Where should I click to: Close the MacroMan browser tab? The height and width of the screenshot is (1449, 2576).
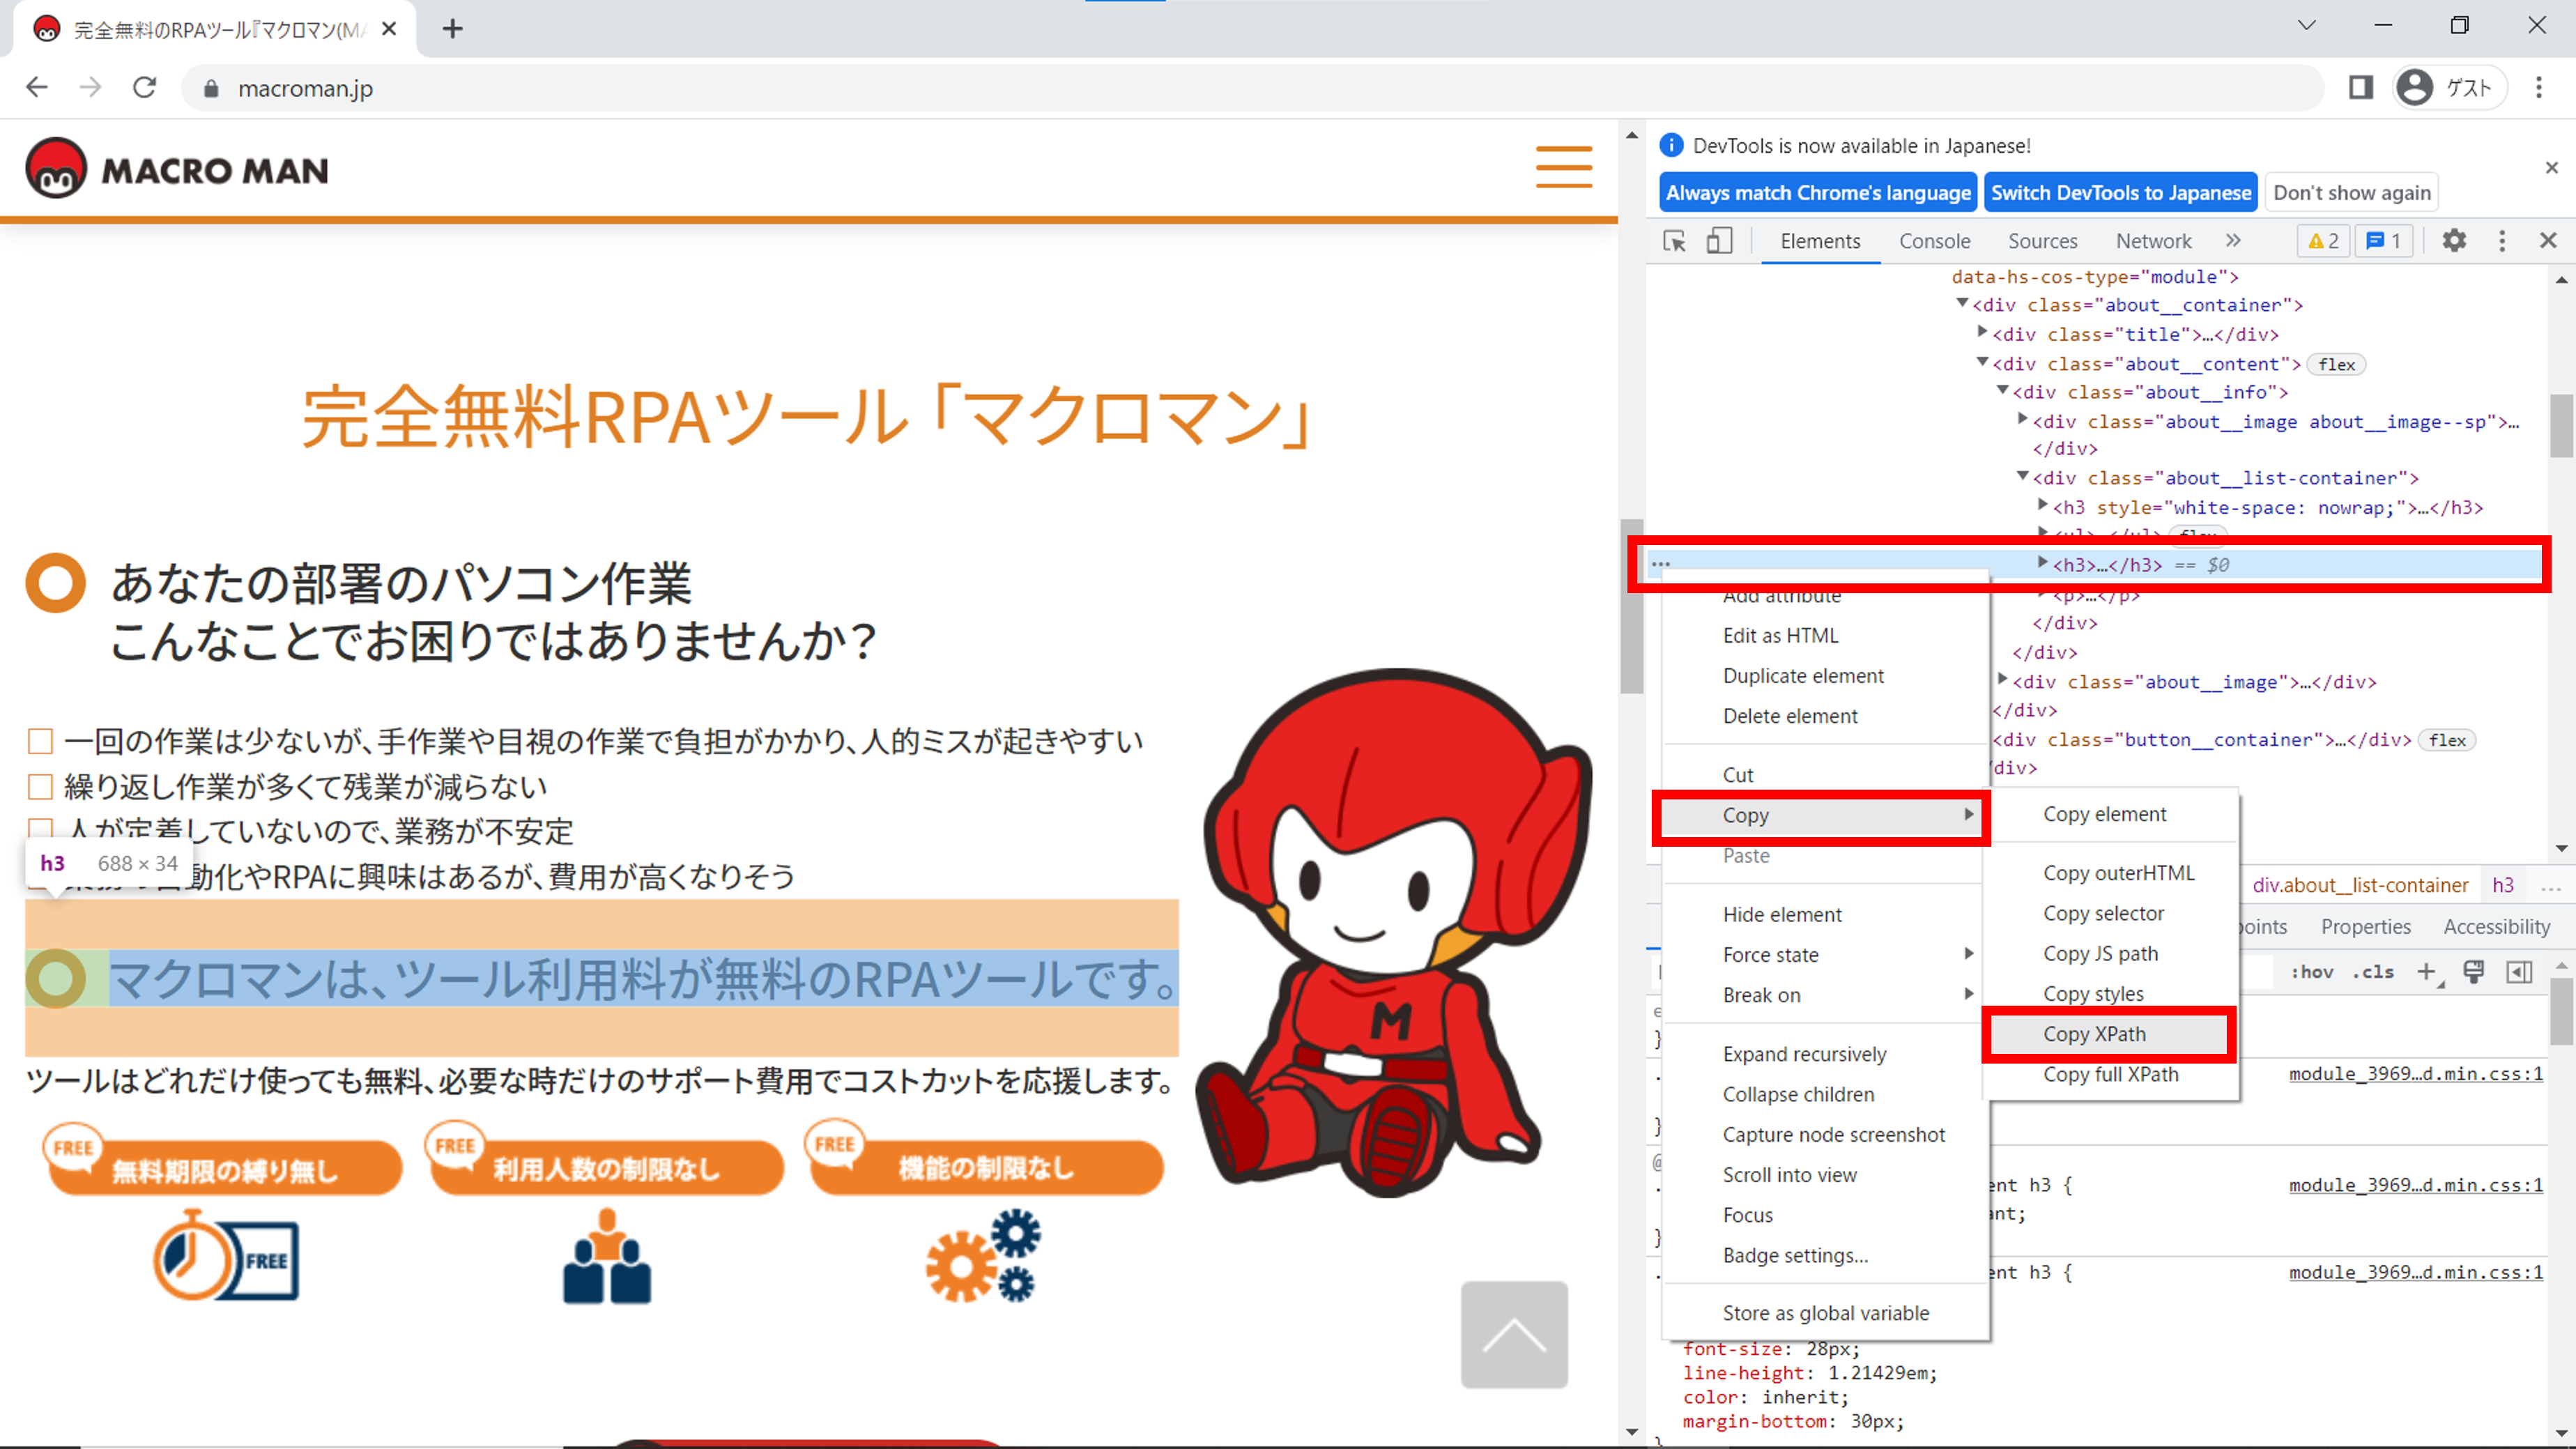point(389,29)
